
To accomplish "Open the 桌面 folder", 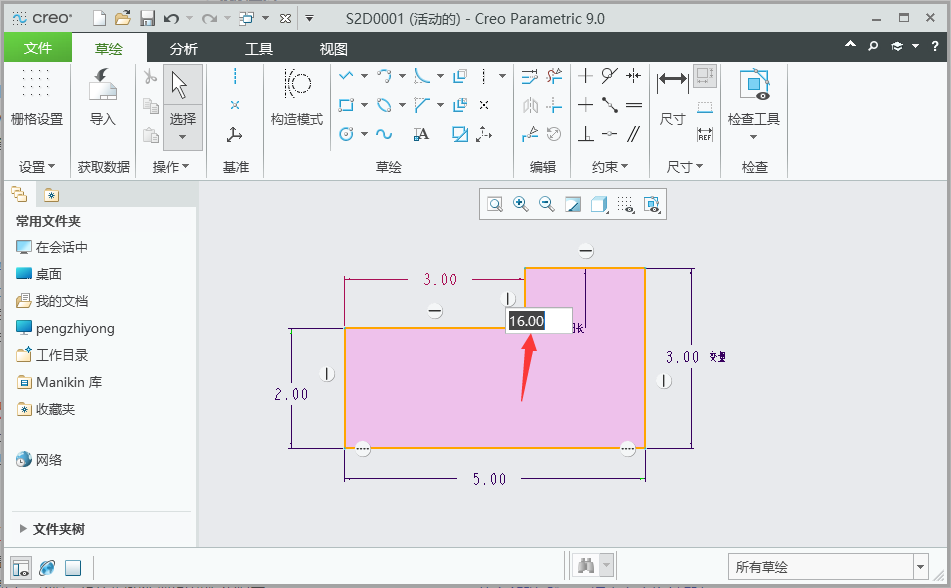I will (39, 274).
